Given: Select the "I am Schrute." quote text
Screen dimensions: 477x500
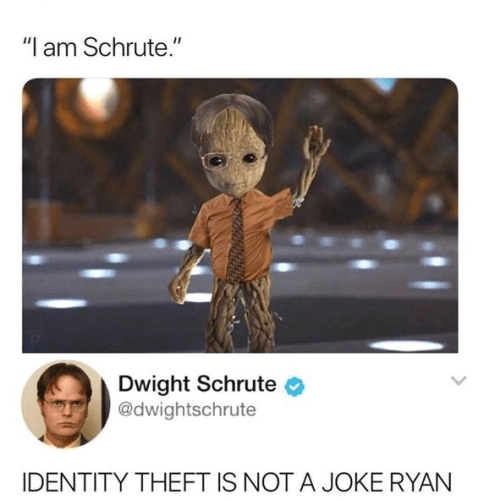Looking at the screenshot, I should click(102, 48).
